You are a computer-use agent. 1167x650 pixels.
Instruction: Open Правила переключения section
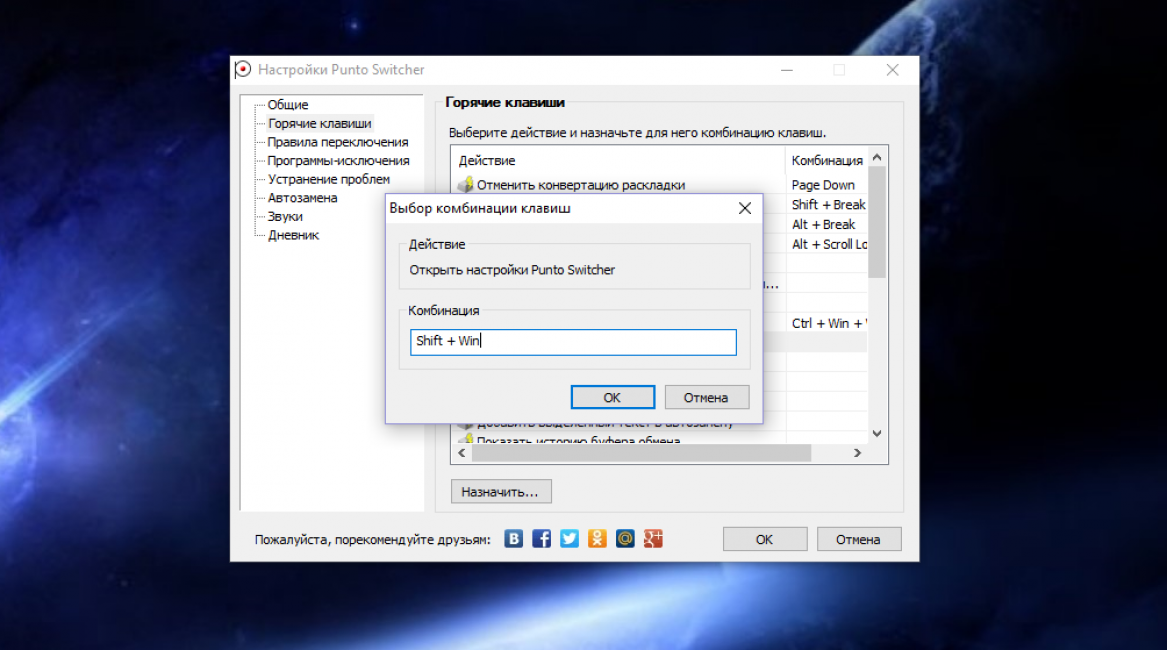coord(338,142)
